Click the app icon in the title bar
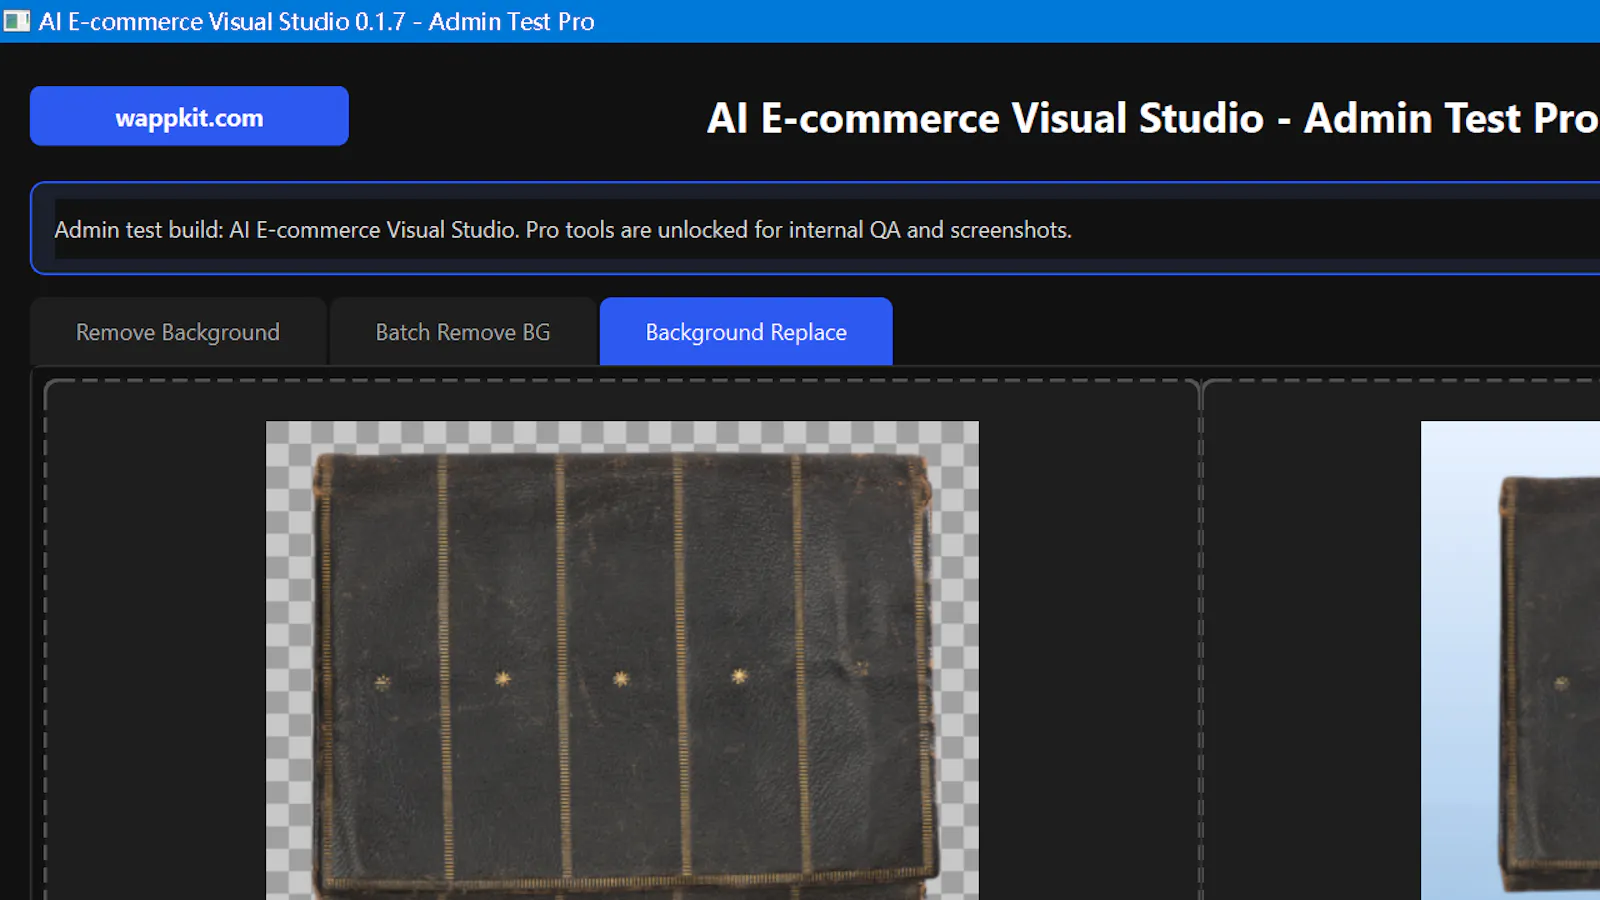Viewport: 1600px width, 900px height. [x=17, y=21]
